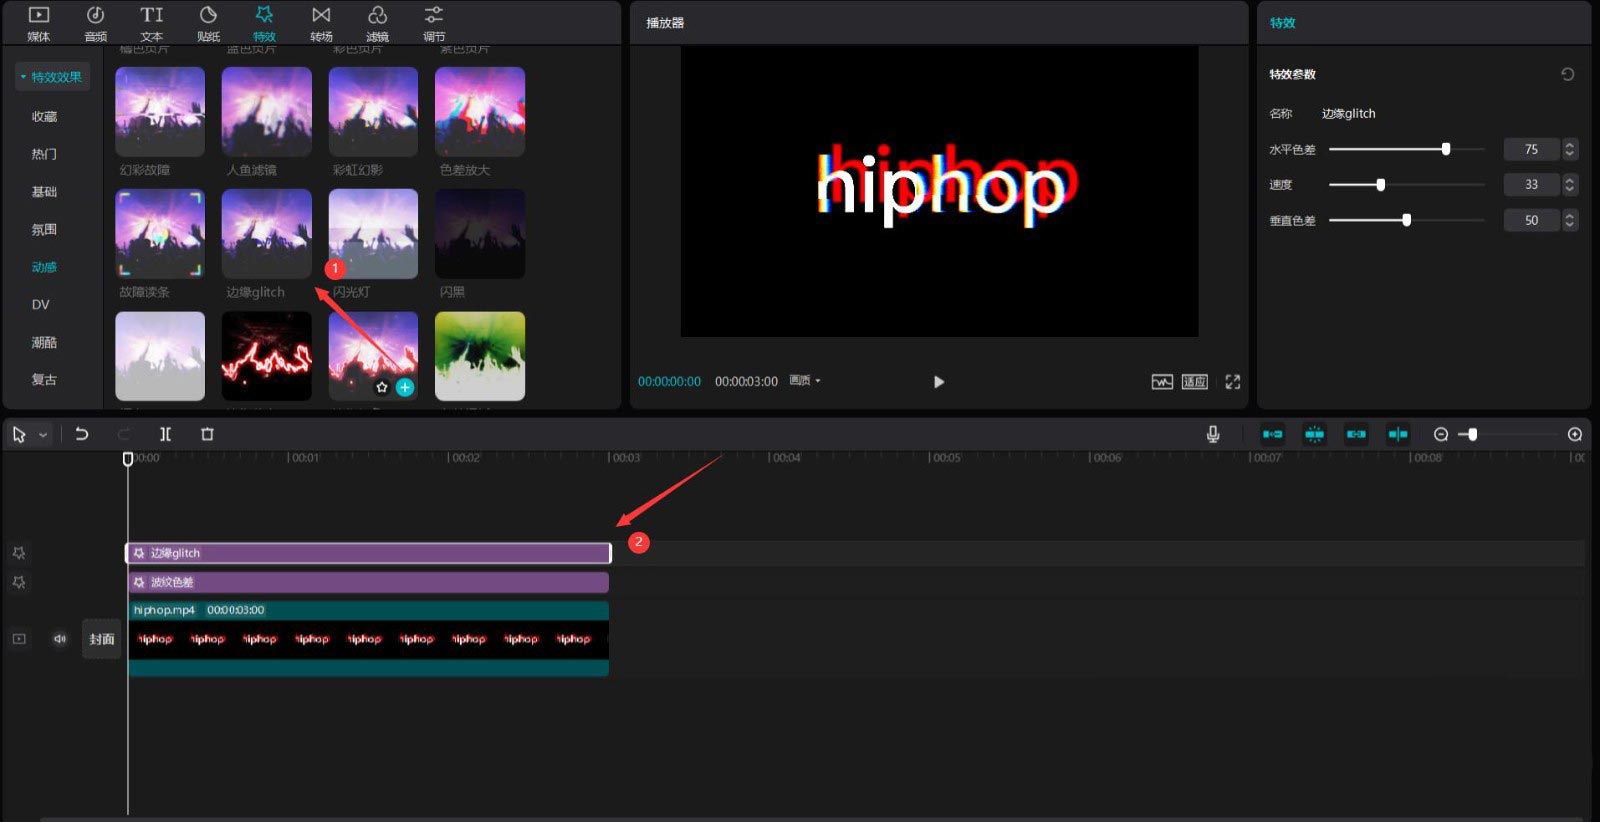Enter fullscreen preview mode
1600x822 pixels.
(x=1232, y=382)
